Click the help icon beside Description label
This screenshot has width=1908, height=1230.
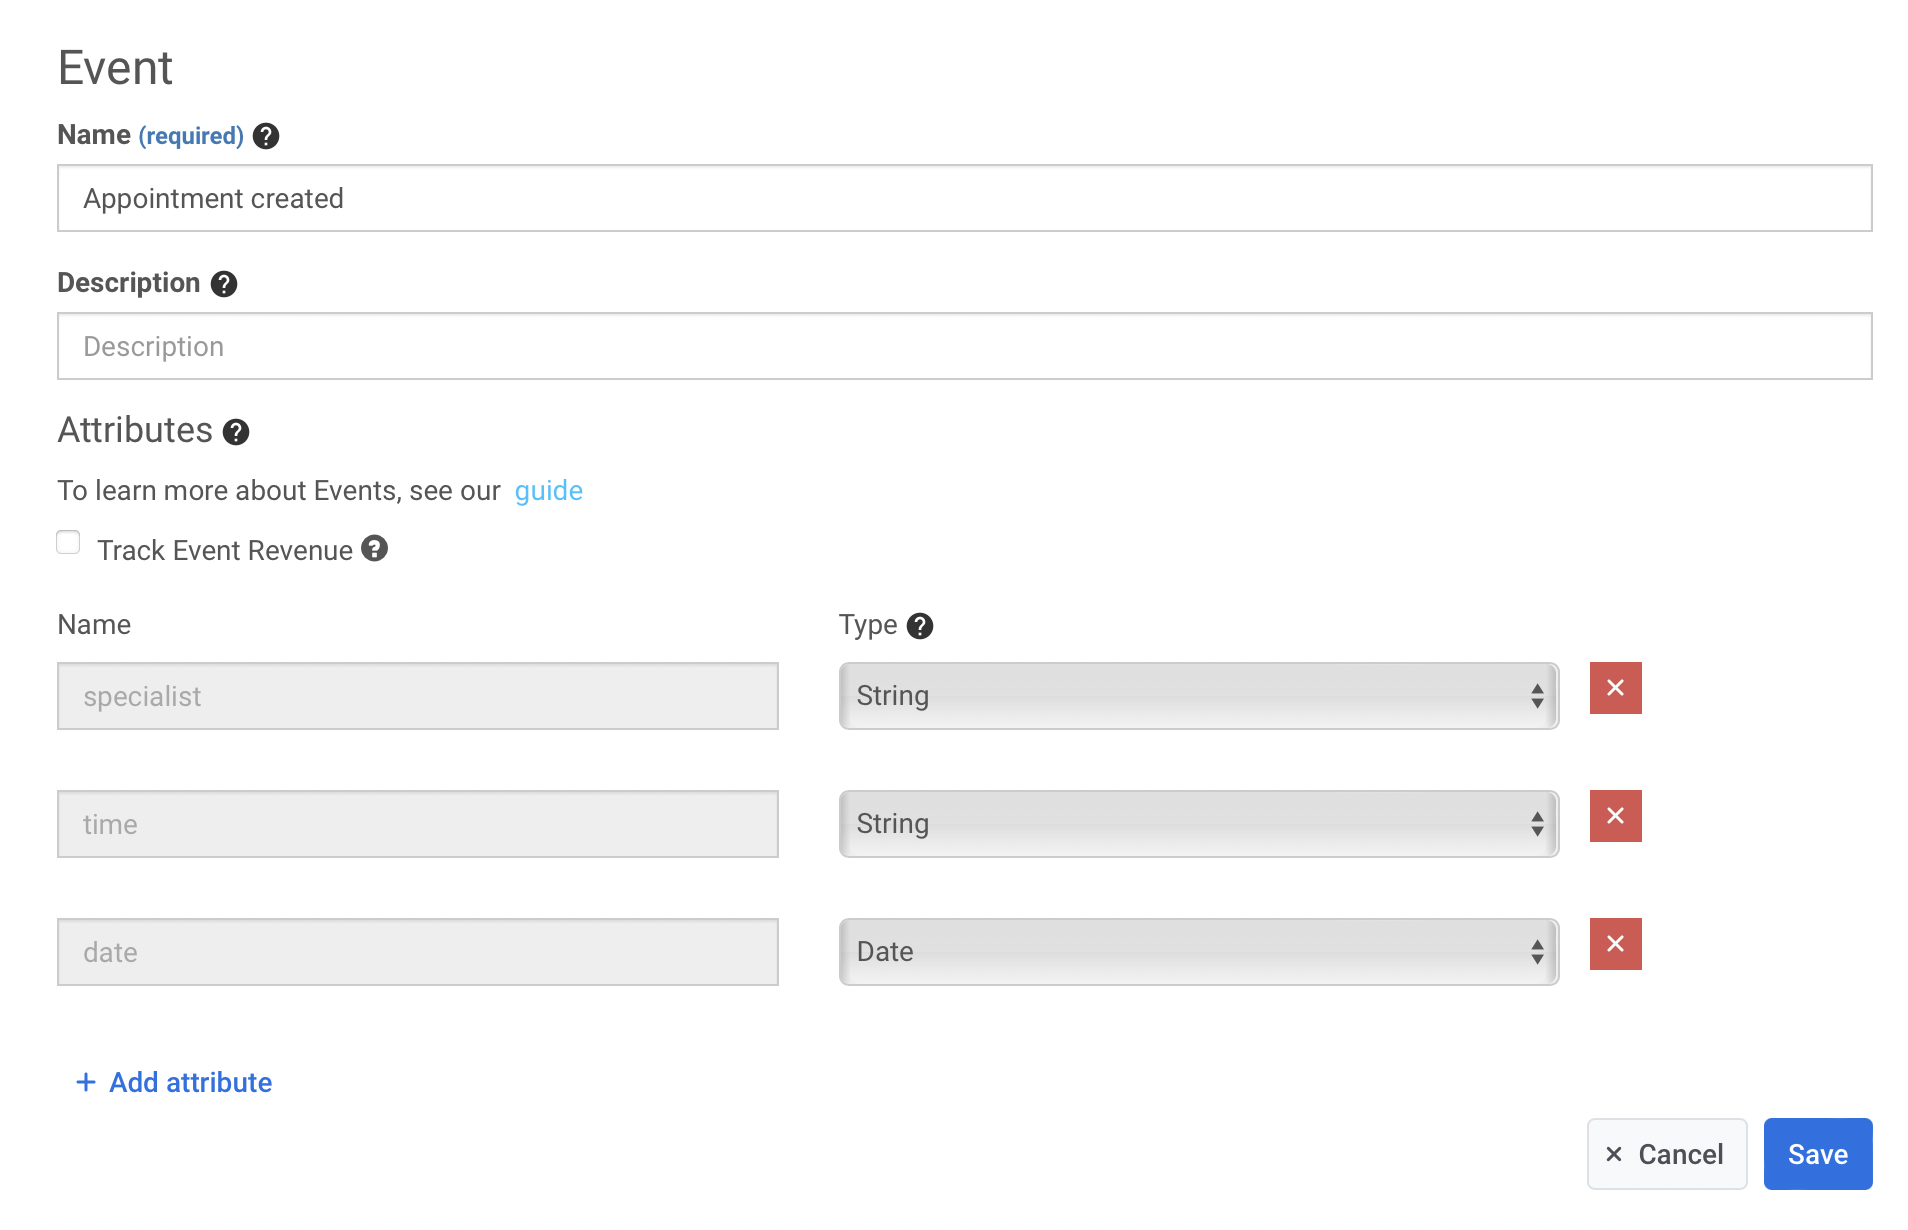pos(224,284)
